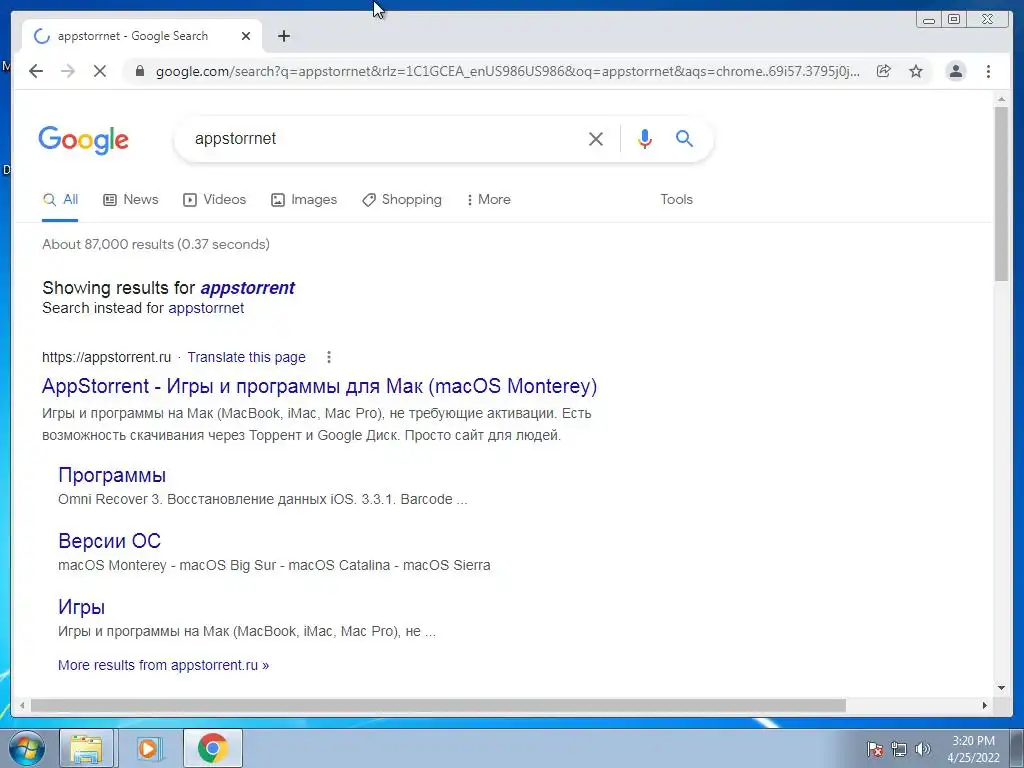Screen dimensions: 1024x768
Task: Switch to News results
Action: tap(131, 200)
